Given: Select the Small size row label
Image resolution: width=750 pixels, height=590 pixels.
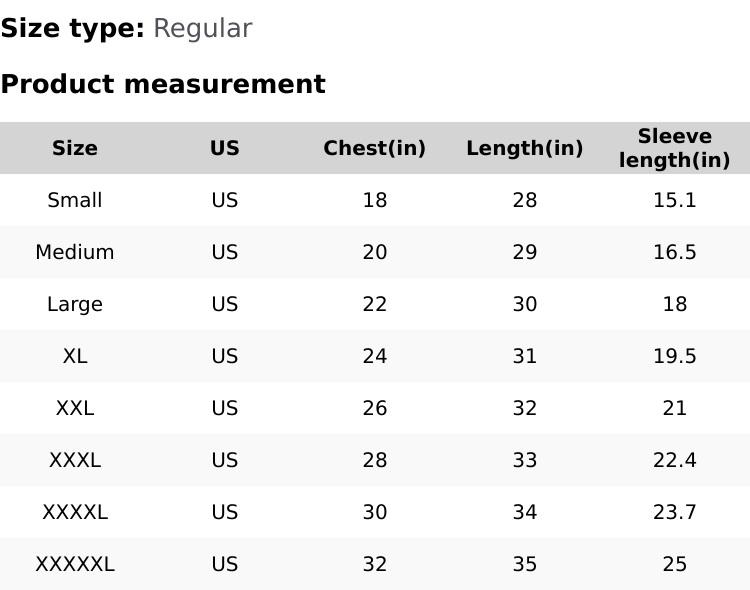Looking at the screenshot, I should pyautogui.click(x=75, y=200).
